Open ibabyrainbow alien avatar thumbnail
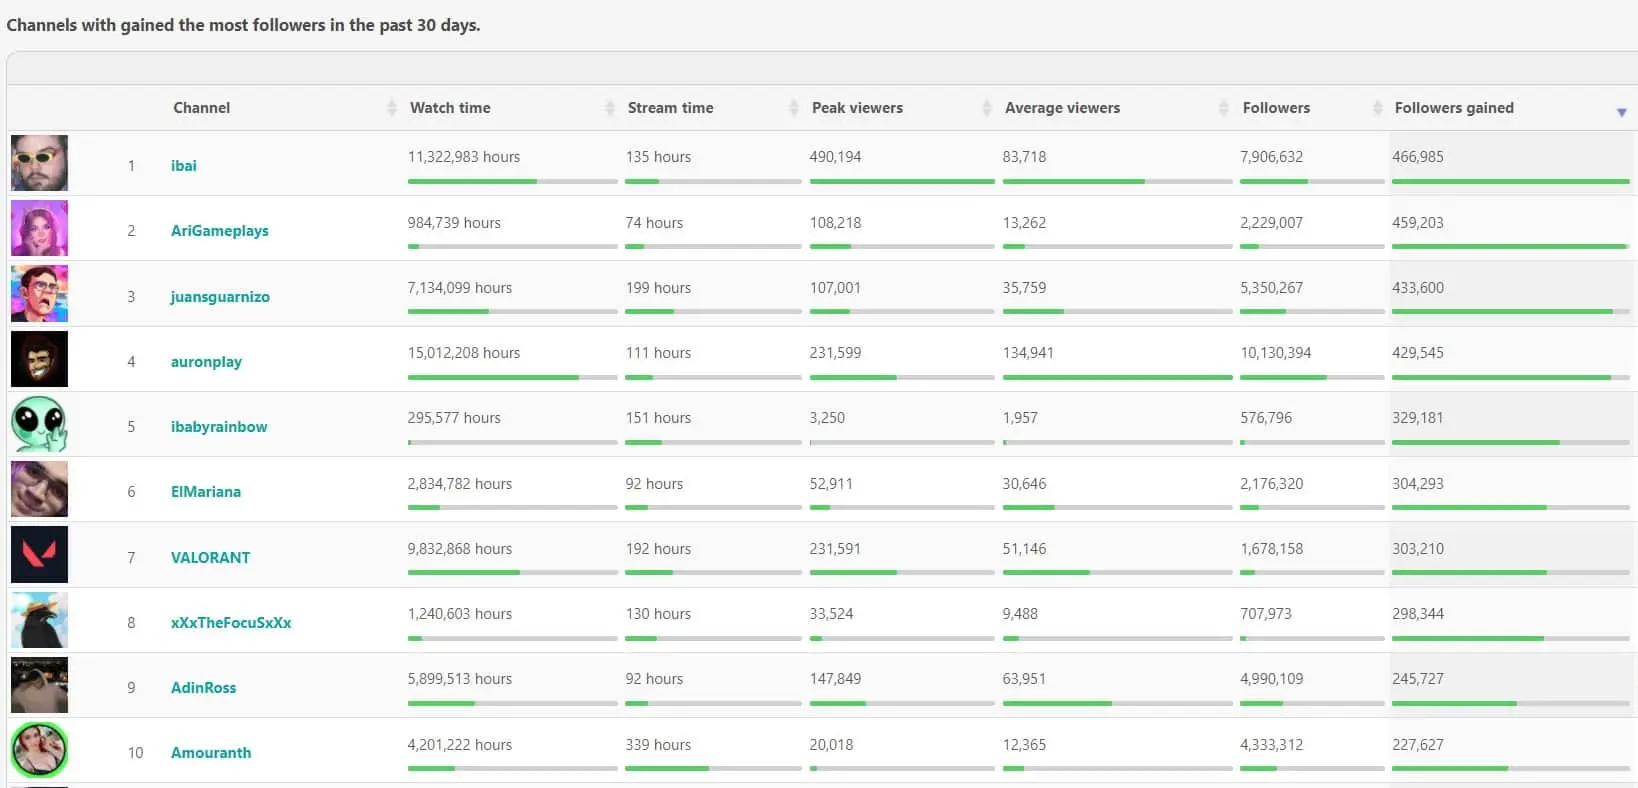1638x788 pixels. click(39, 424)
